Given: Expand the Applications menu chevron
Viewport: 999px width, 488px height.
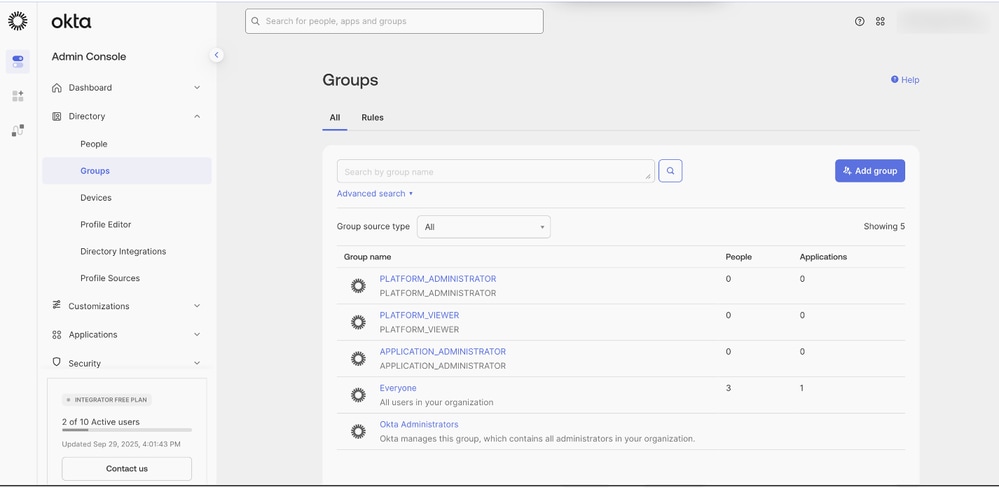Looking at the screenshot, I should (197, 334).
